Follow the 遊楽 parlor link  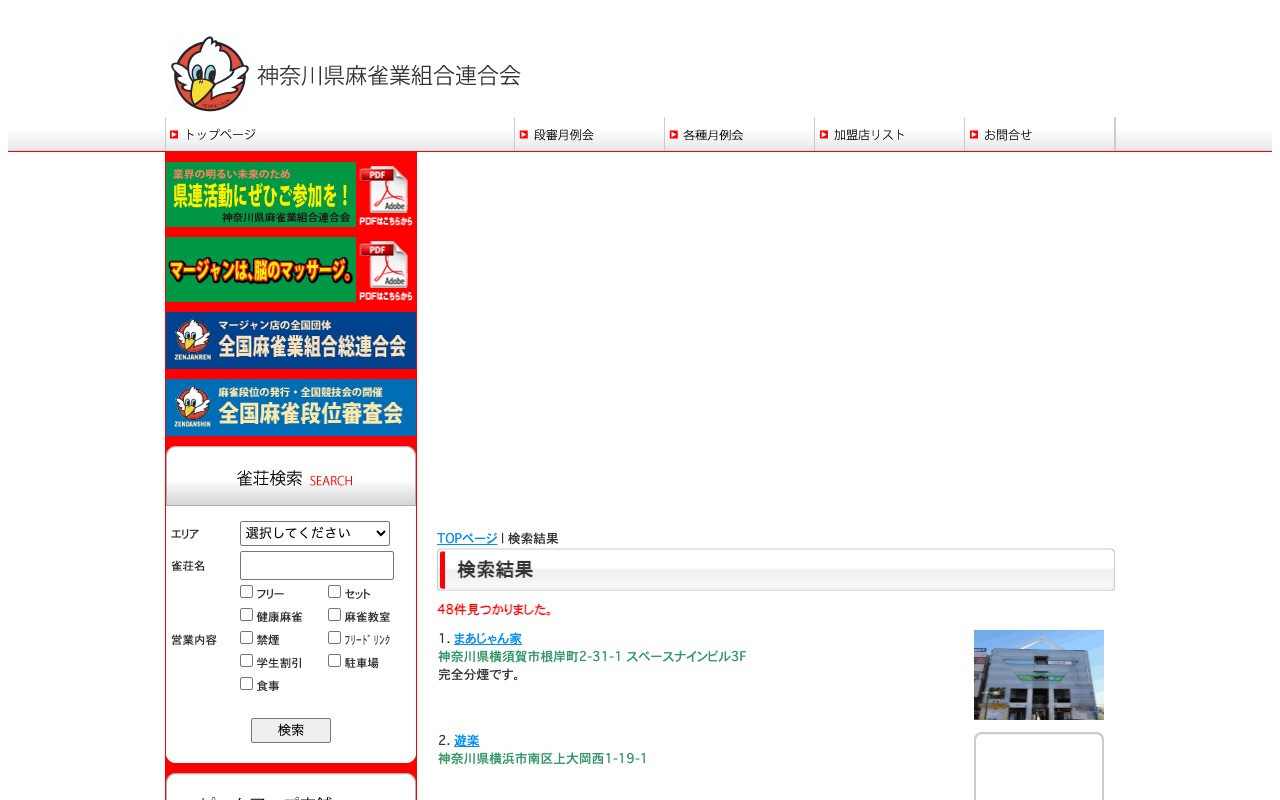tap(466, 740)
